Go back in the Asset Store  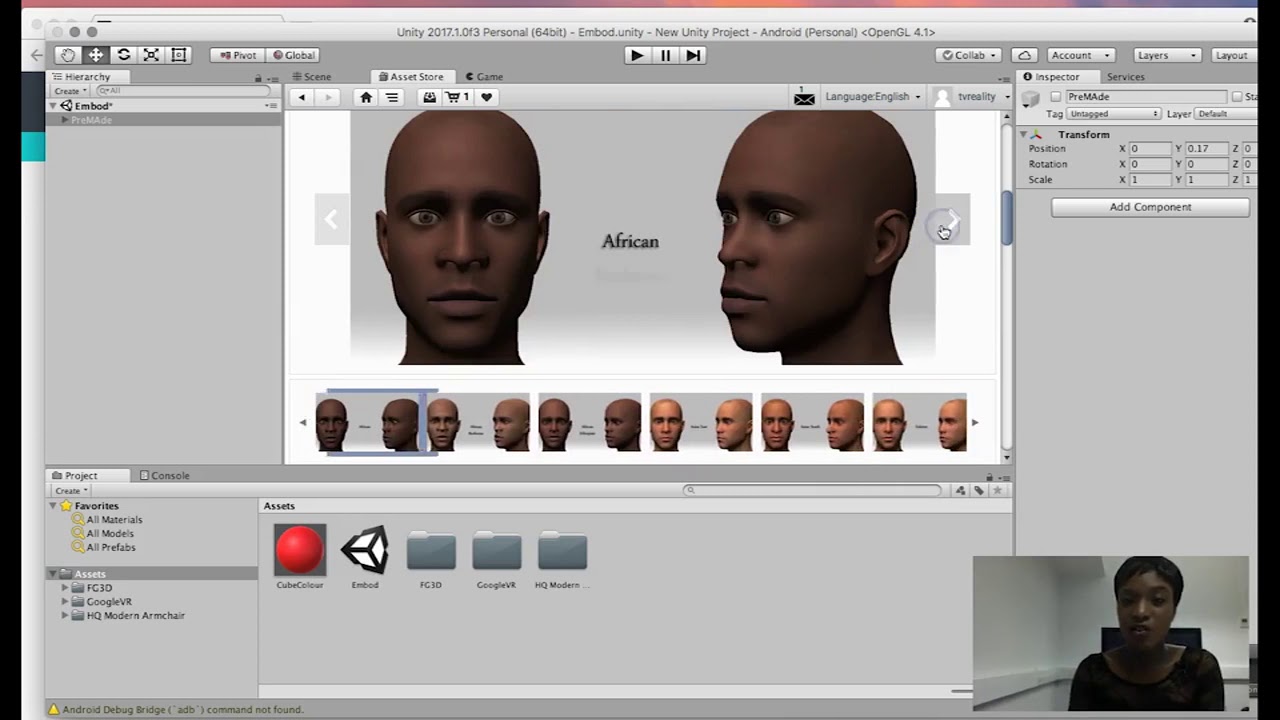(x=301, y=97)
